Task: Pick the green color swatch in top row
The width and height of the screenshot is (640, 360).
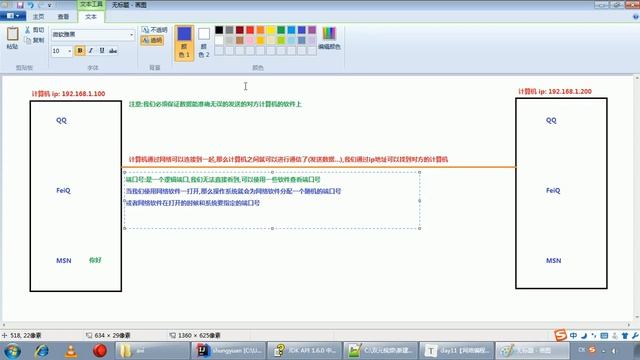Action: (x=281, y=30)
